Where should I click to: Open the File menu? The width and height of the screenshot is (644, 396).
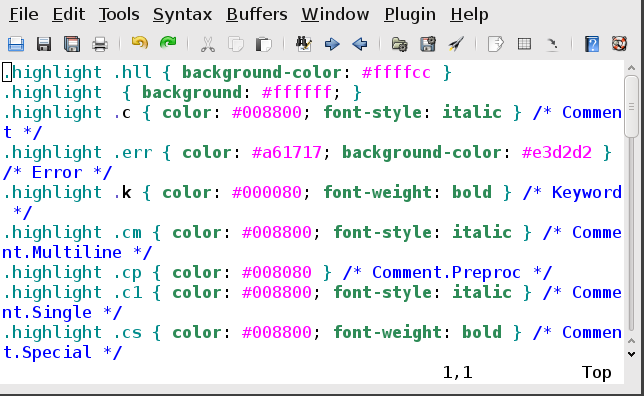pyautogui.click(x=24, y=15)
